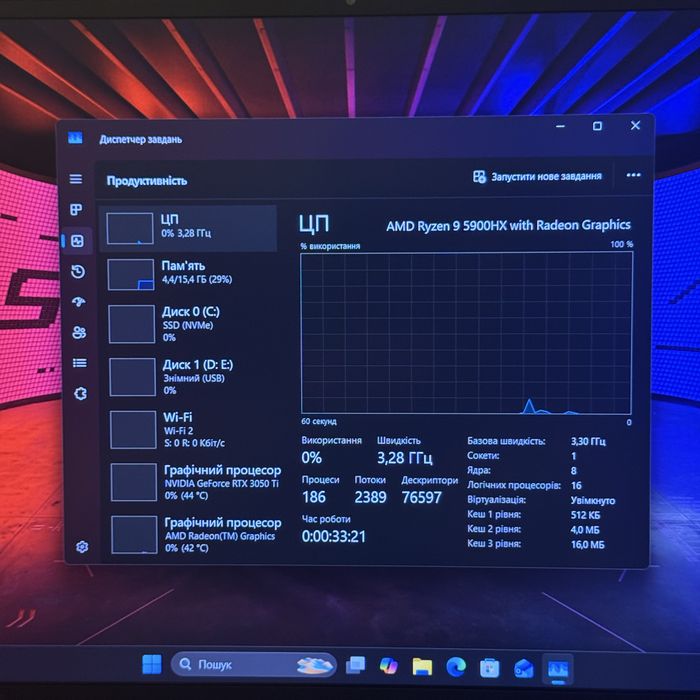Select the Performance page icon
Viewport: 700px width, 700px height.
[x=77, y=241]
